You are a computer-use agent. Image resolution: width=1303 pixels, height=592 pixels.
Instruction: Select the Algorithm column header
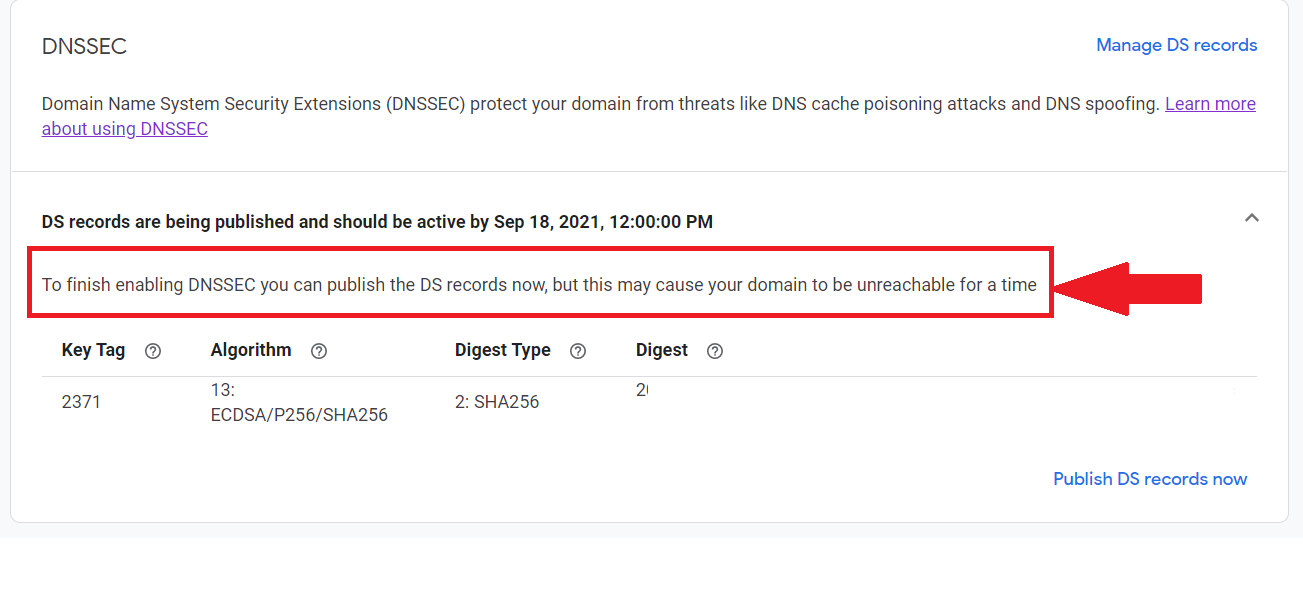coord(251,350)
